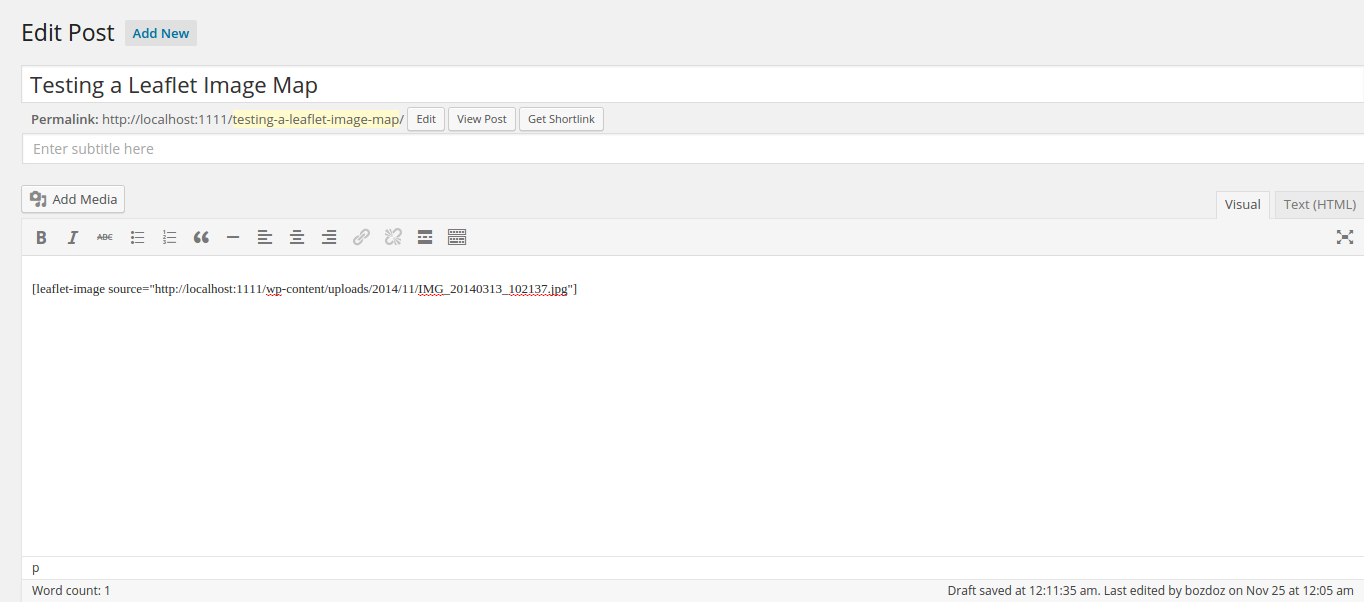The image size is (1364, 602).
Task: Open the View Post button
Action: click(482, 119)
